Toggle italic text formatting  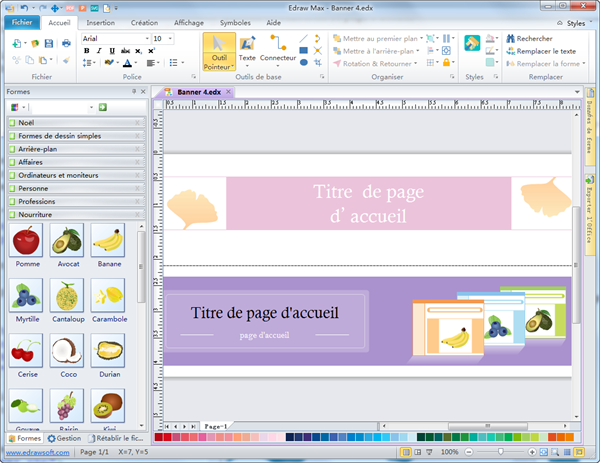(100, 50)
